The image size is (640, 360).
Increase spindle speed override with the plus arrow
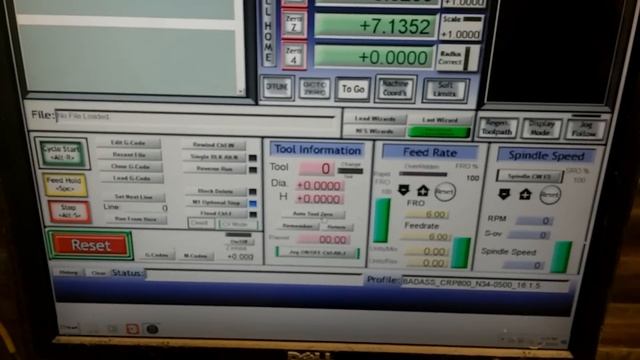[x=525, y=194]
